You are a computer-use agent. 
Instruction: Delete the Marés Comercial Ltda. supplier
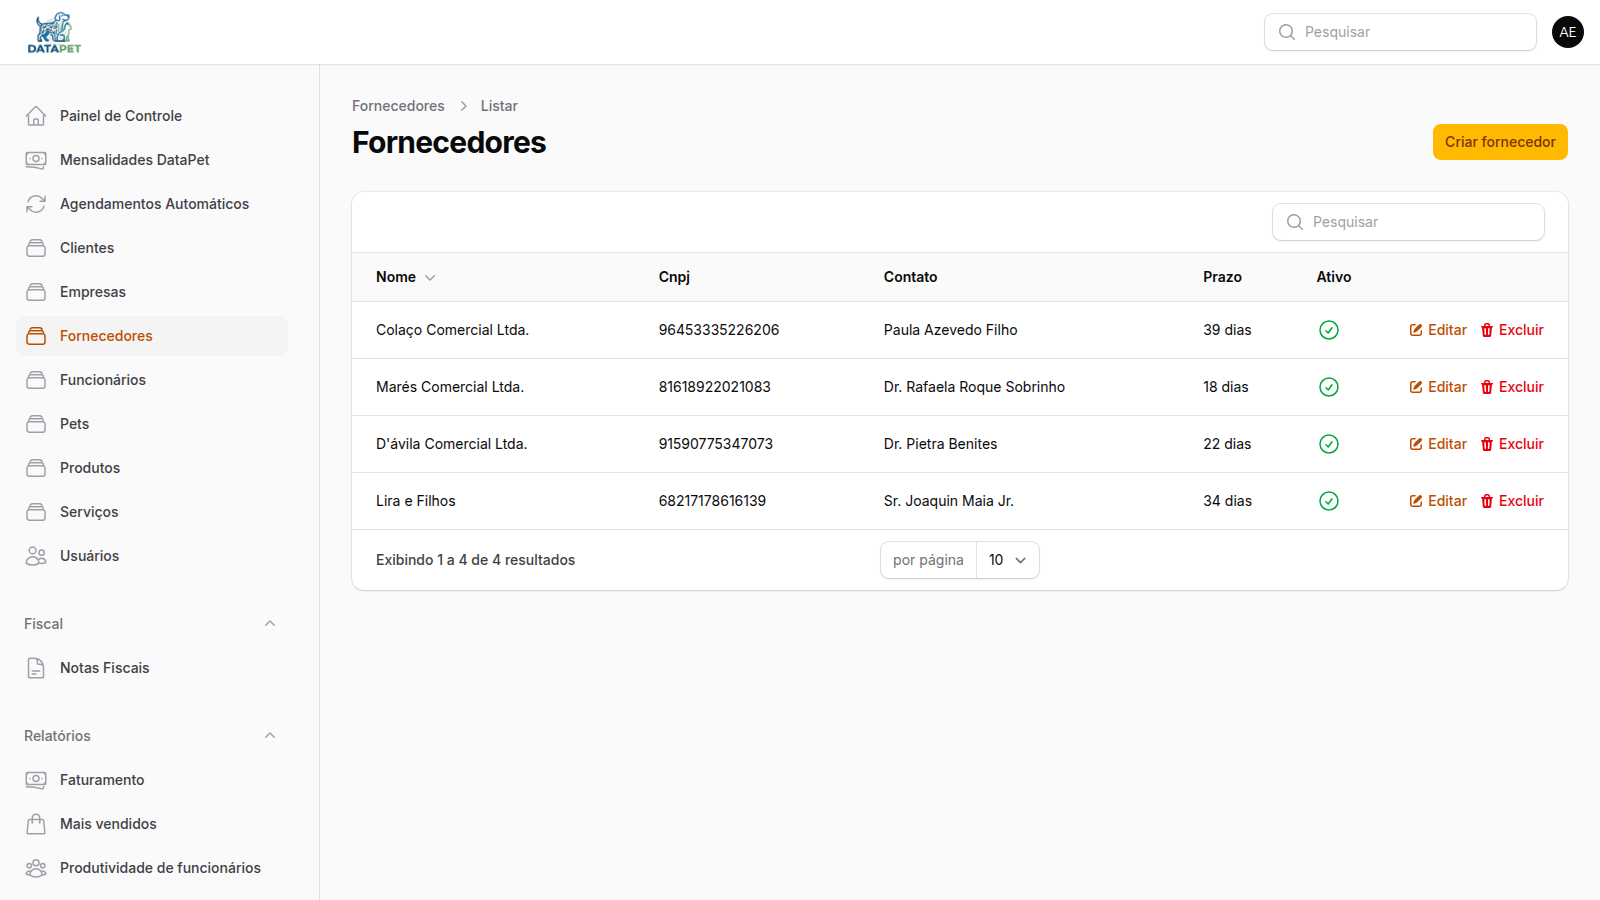point(1512,387)
